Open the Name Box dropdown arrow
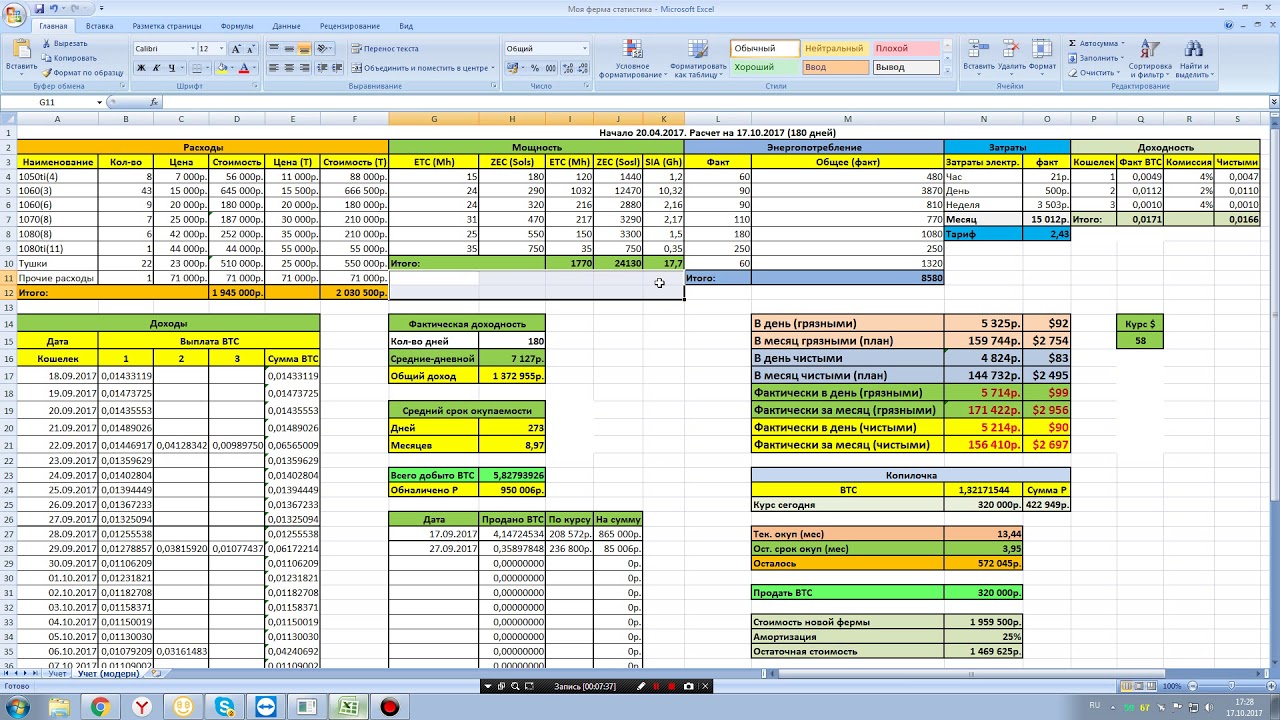Image resolution: width=1280 pixels, height=720 pixels. (99, 102)
